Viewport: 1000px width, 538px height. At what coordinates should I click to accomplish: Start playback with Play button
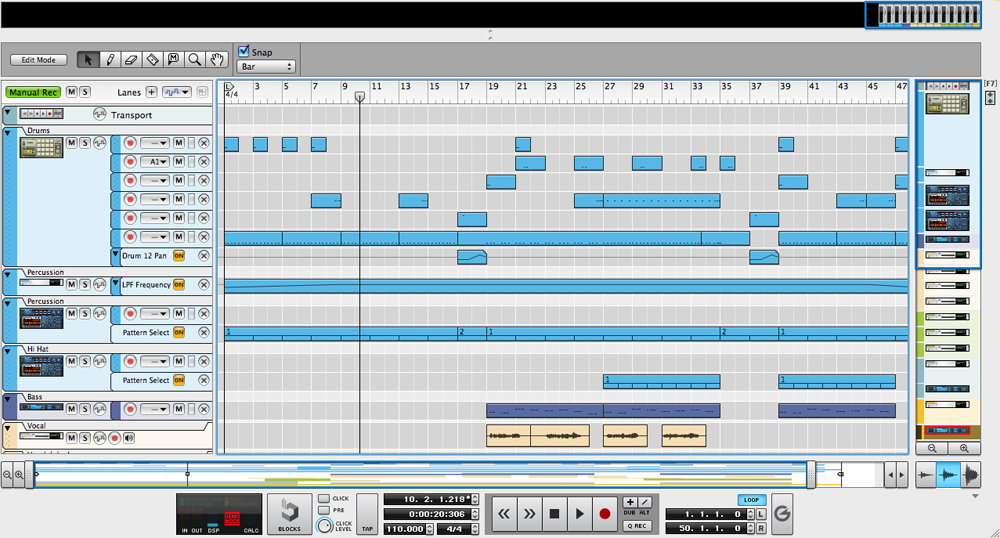[x=579, y=513]
